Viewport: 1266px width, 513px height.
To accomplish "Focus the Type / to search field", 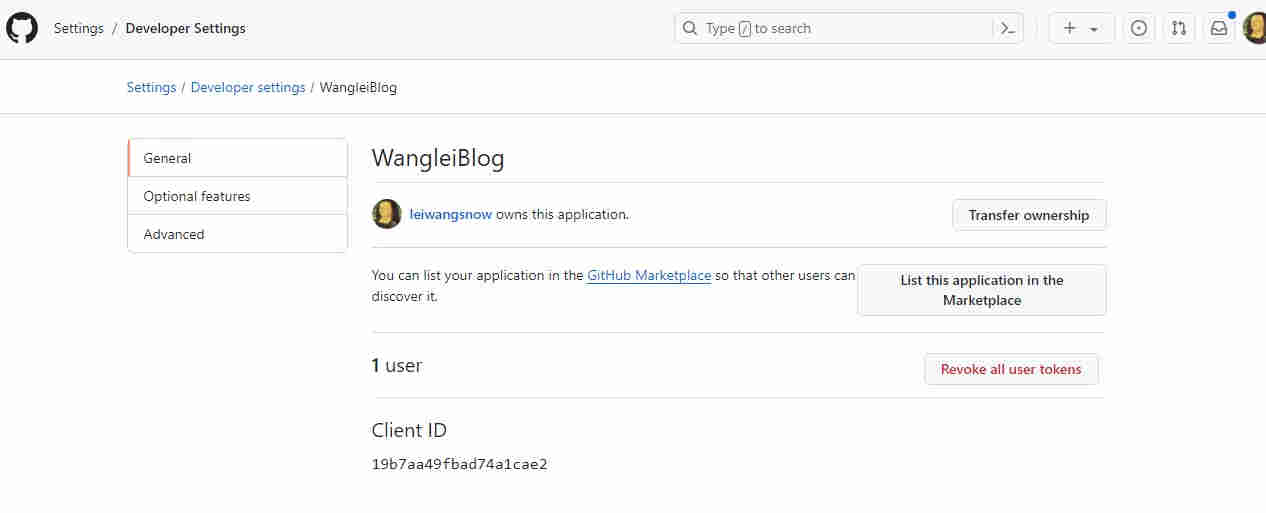I will point(840,29).
